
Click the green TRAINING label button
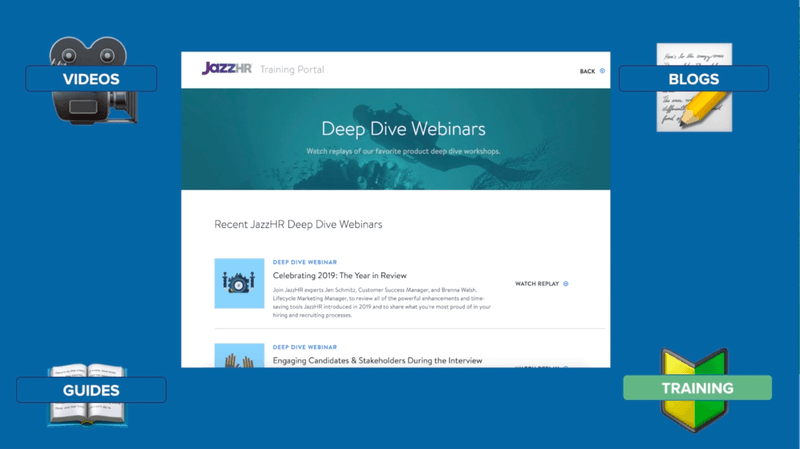tap(697, 388)
